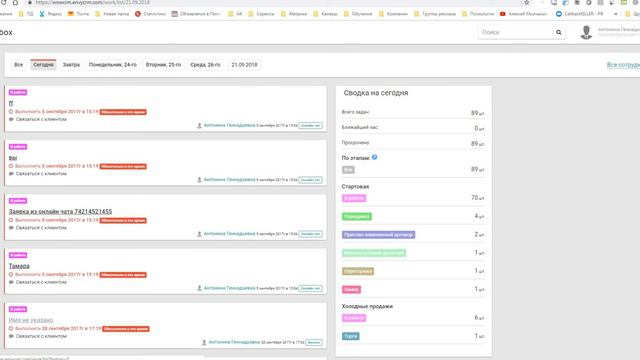
Task: Click Антонина Геннадьевна link in ff card
Action: 229,125
